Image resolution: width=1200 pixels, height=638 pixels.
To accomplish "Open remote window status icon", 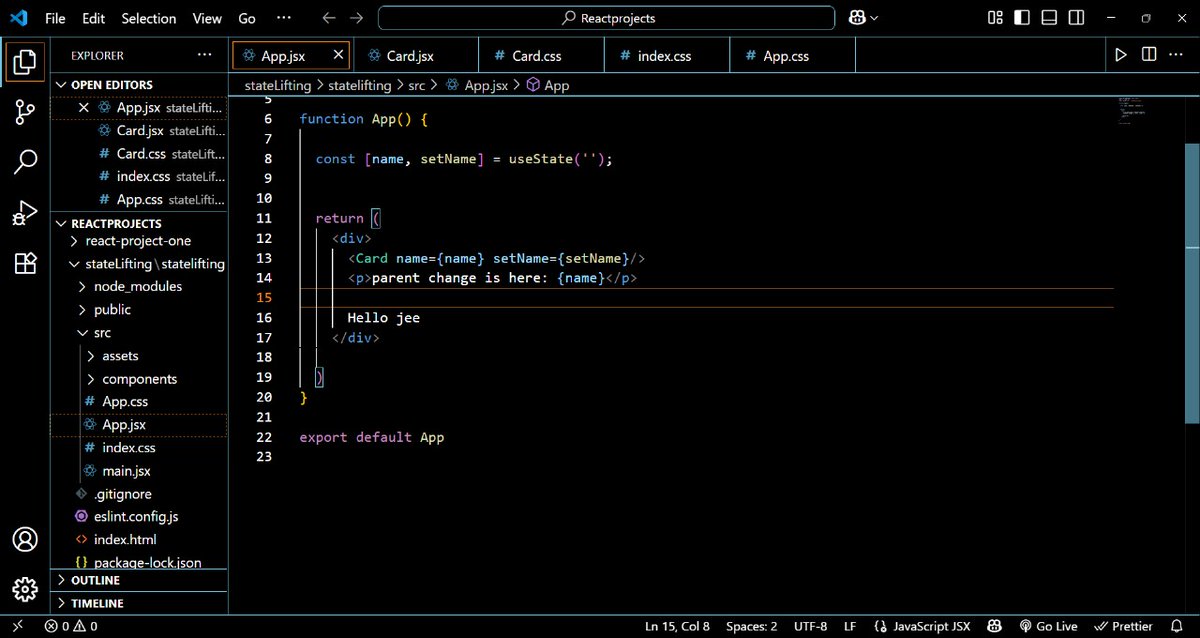I will point(17,626).
